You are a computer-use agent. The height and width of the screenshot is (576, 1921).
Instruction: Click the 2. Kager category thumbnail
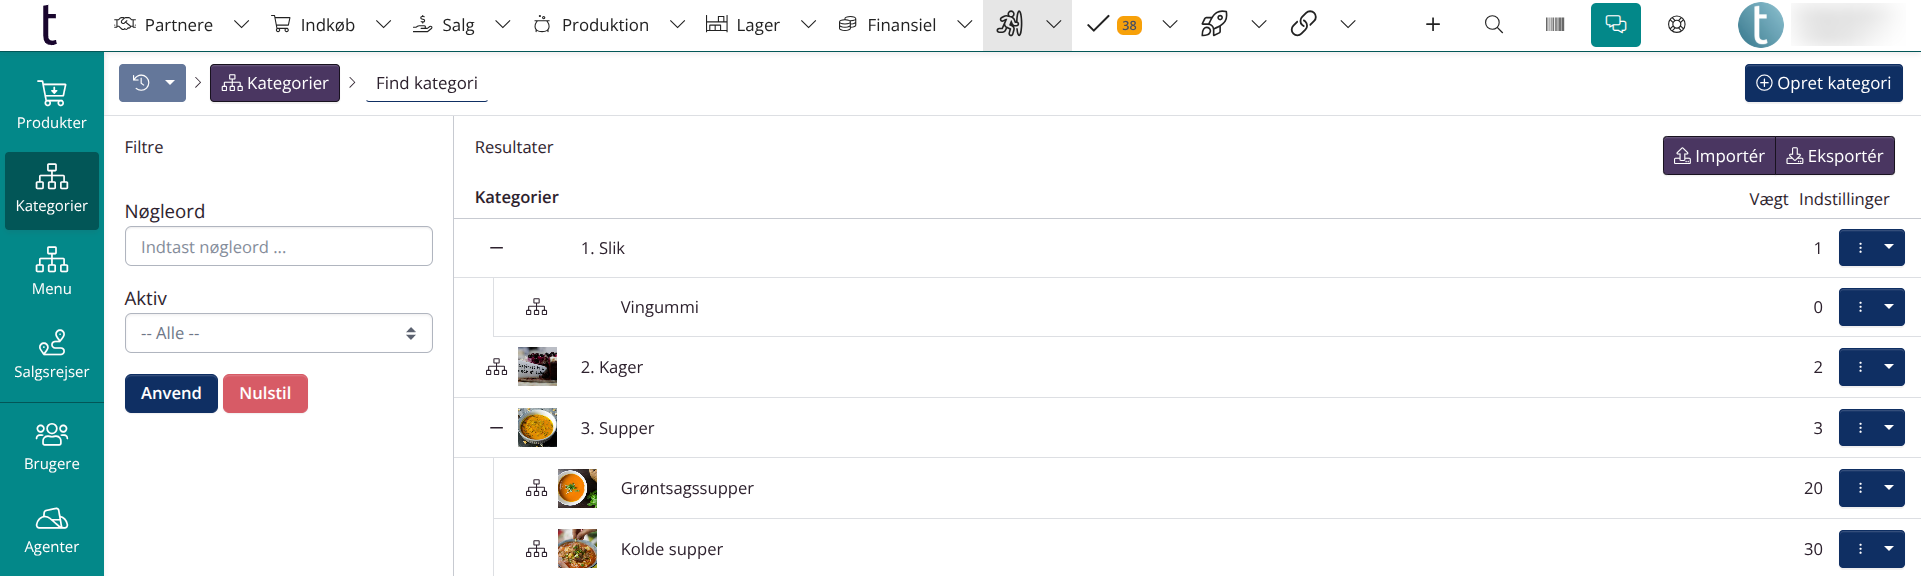click(x=537, y=367)
